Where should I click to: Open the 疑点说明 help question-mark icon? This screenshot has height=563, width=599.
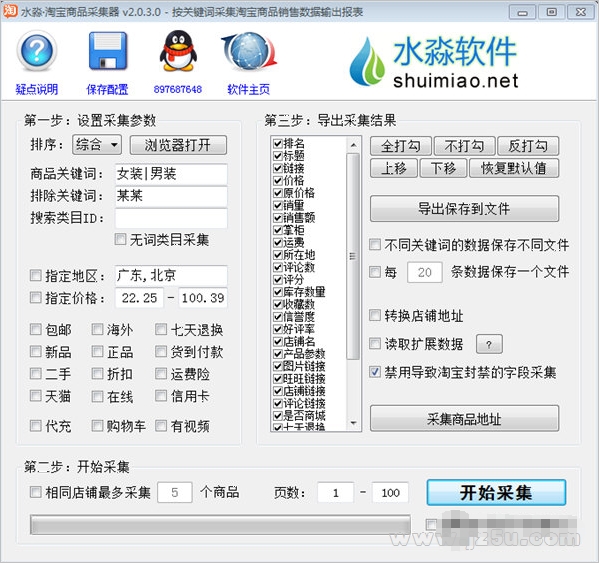36,51
